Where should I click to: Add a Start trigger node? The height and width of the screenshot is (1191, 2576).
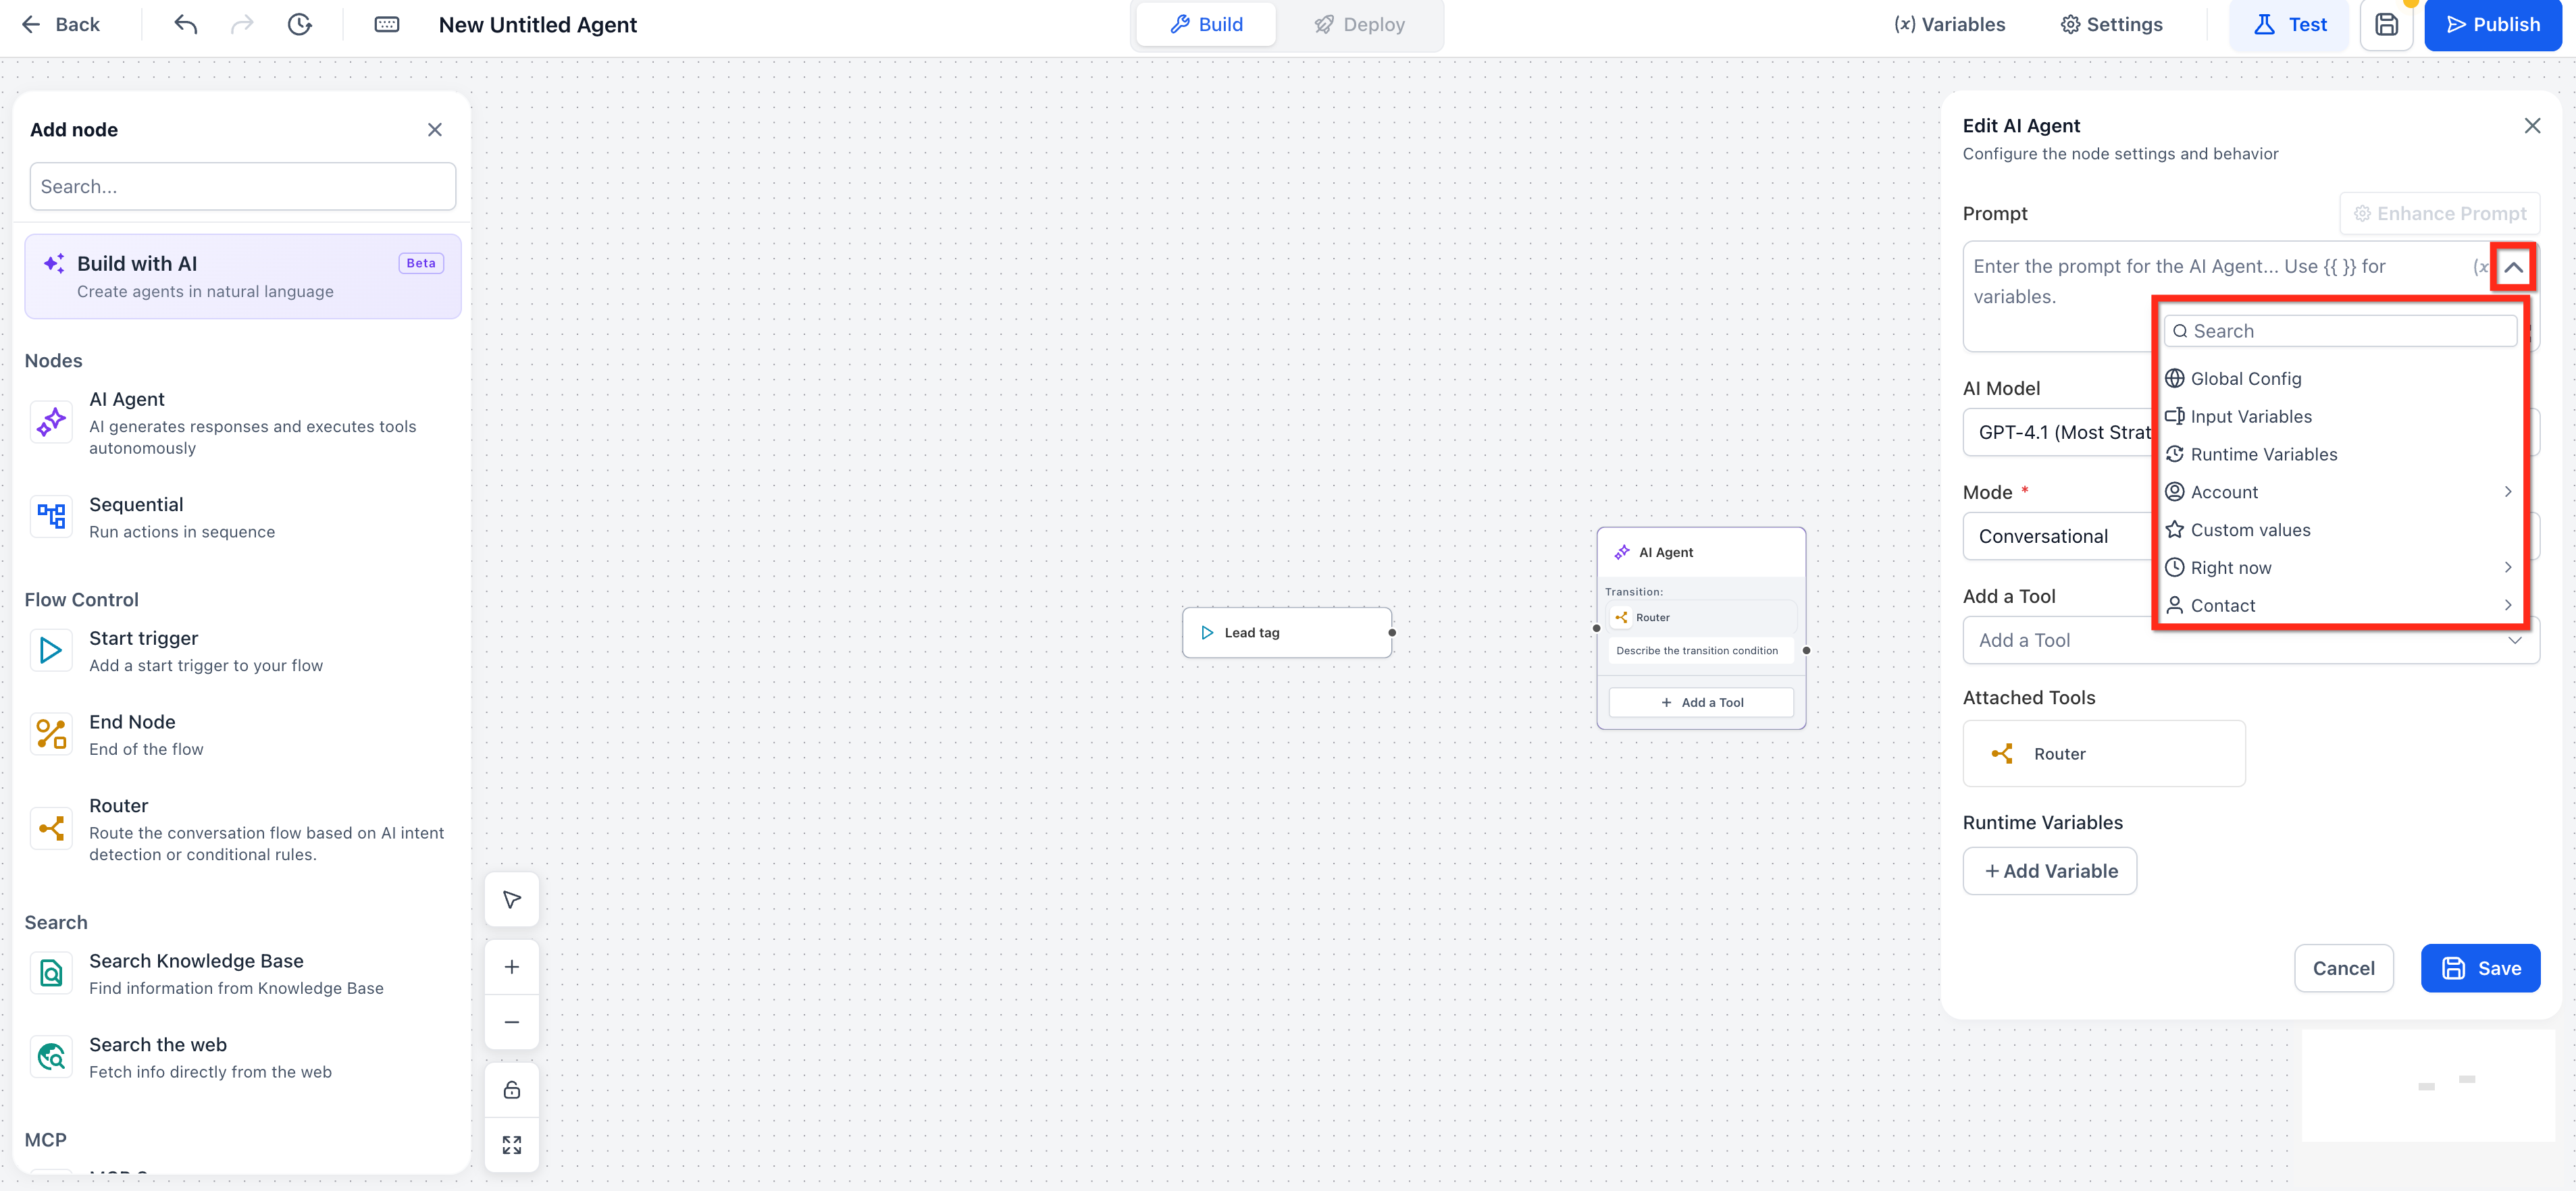click(242, 651)
